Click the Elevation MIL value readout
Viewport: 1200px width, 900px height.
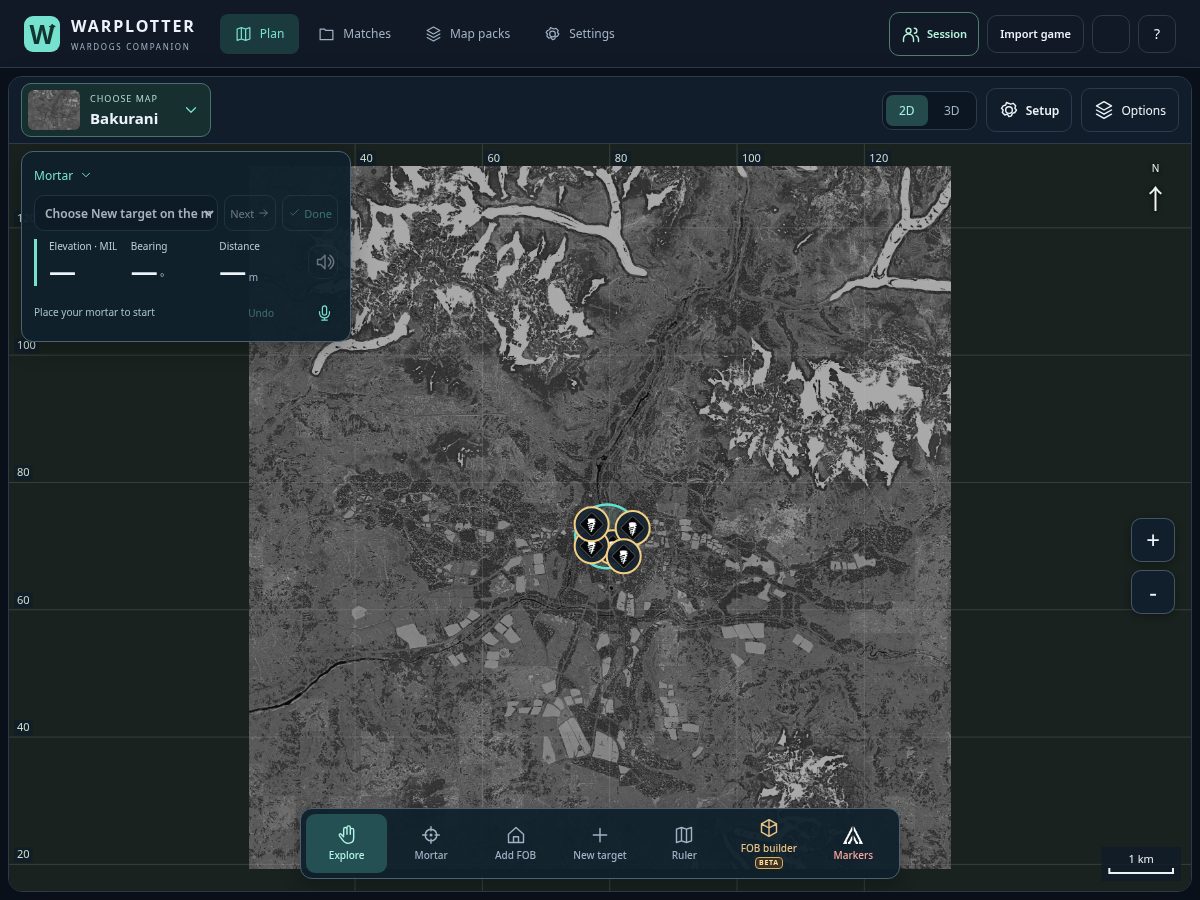[62, 273]
